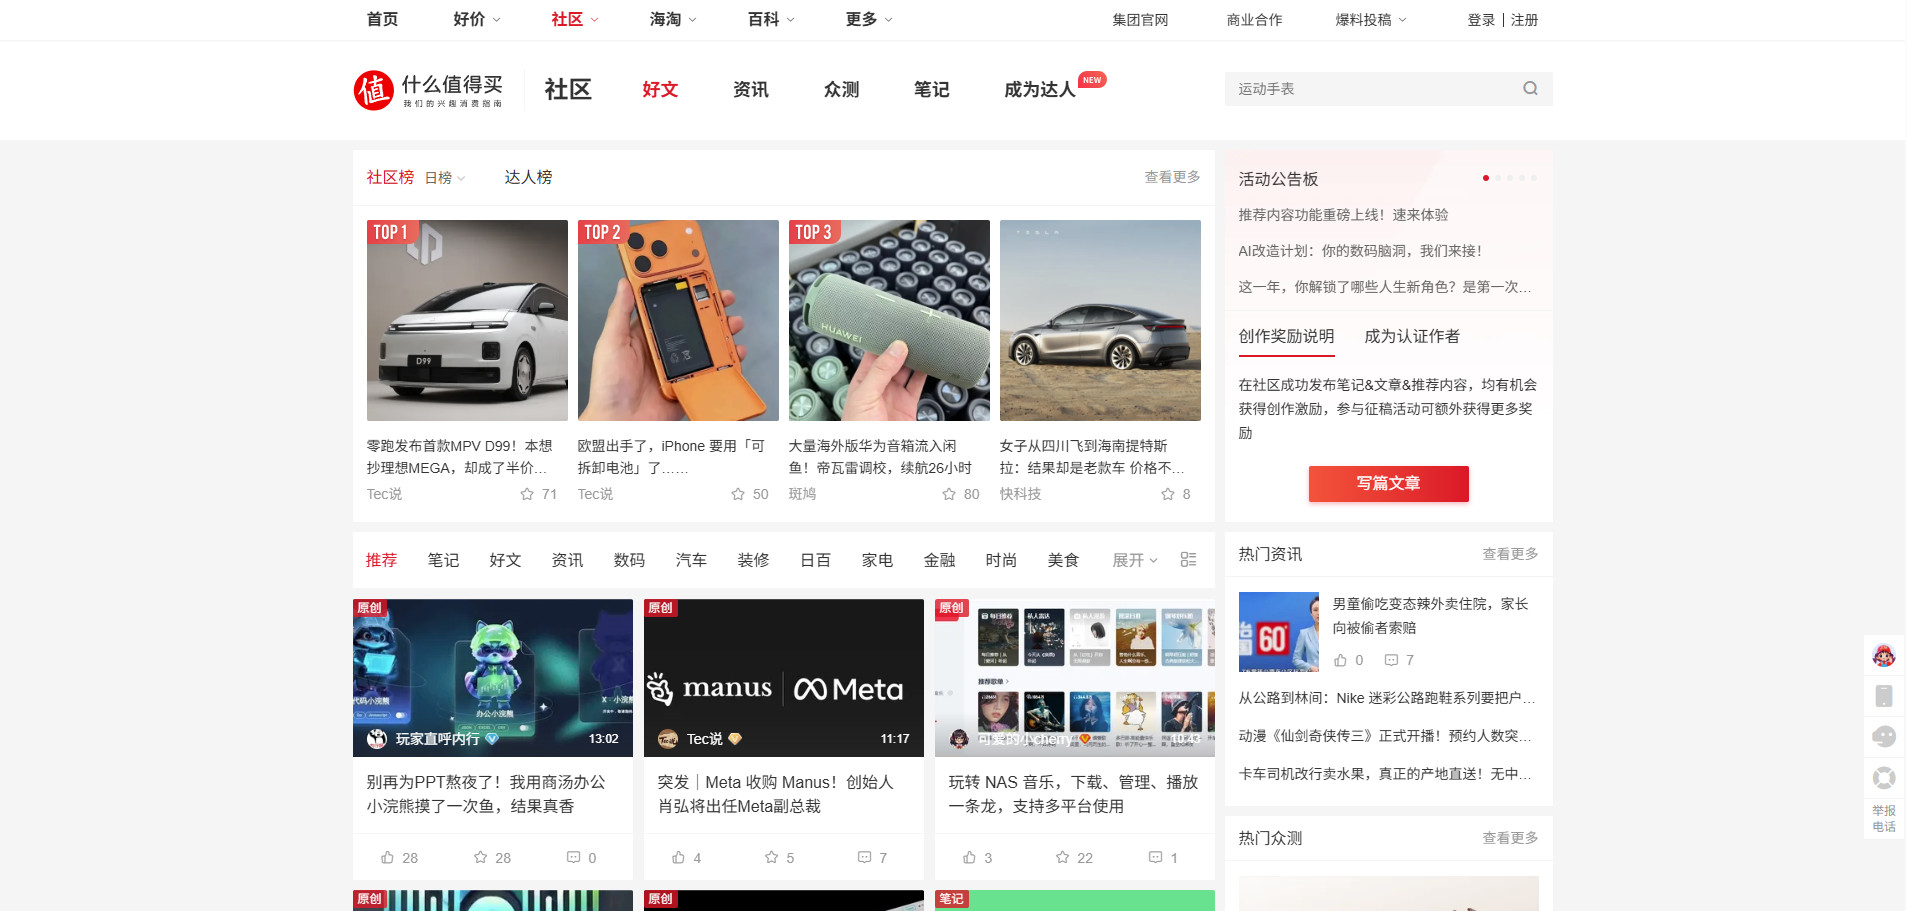
Task: Click the customer service headset icon
Action: 1883,737
